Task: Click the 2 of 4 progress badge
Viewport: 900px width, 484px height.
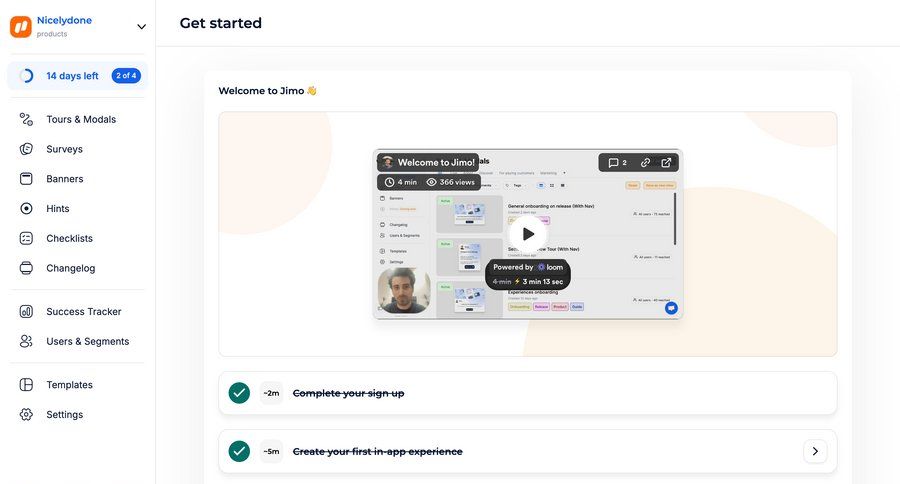Action: [126, 76]
